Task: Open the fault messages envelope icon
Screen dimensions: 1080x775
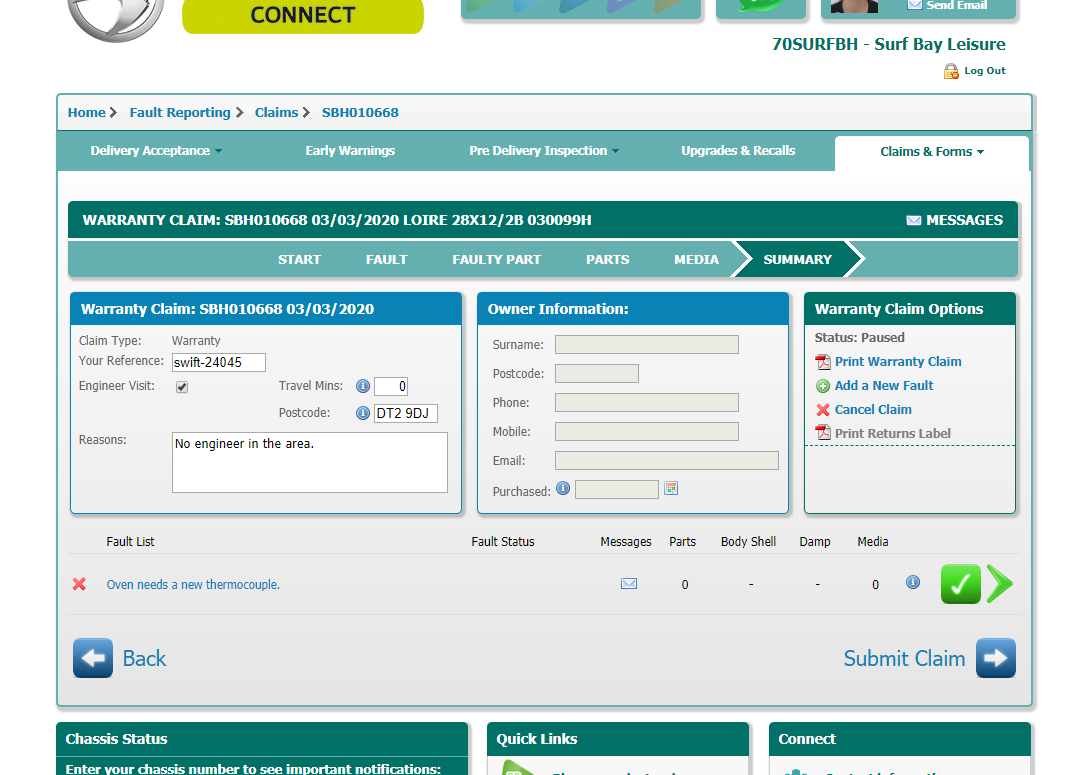Action: [629, 583]
